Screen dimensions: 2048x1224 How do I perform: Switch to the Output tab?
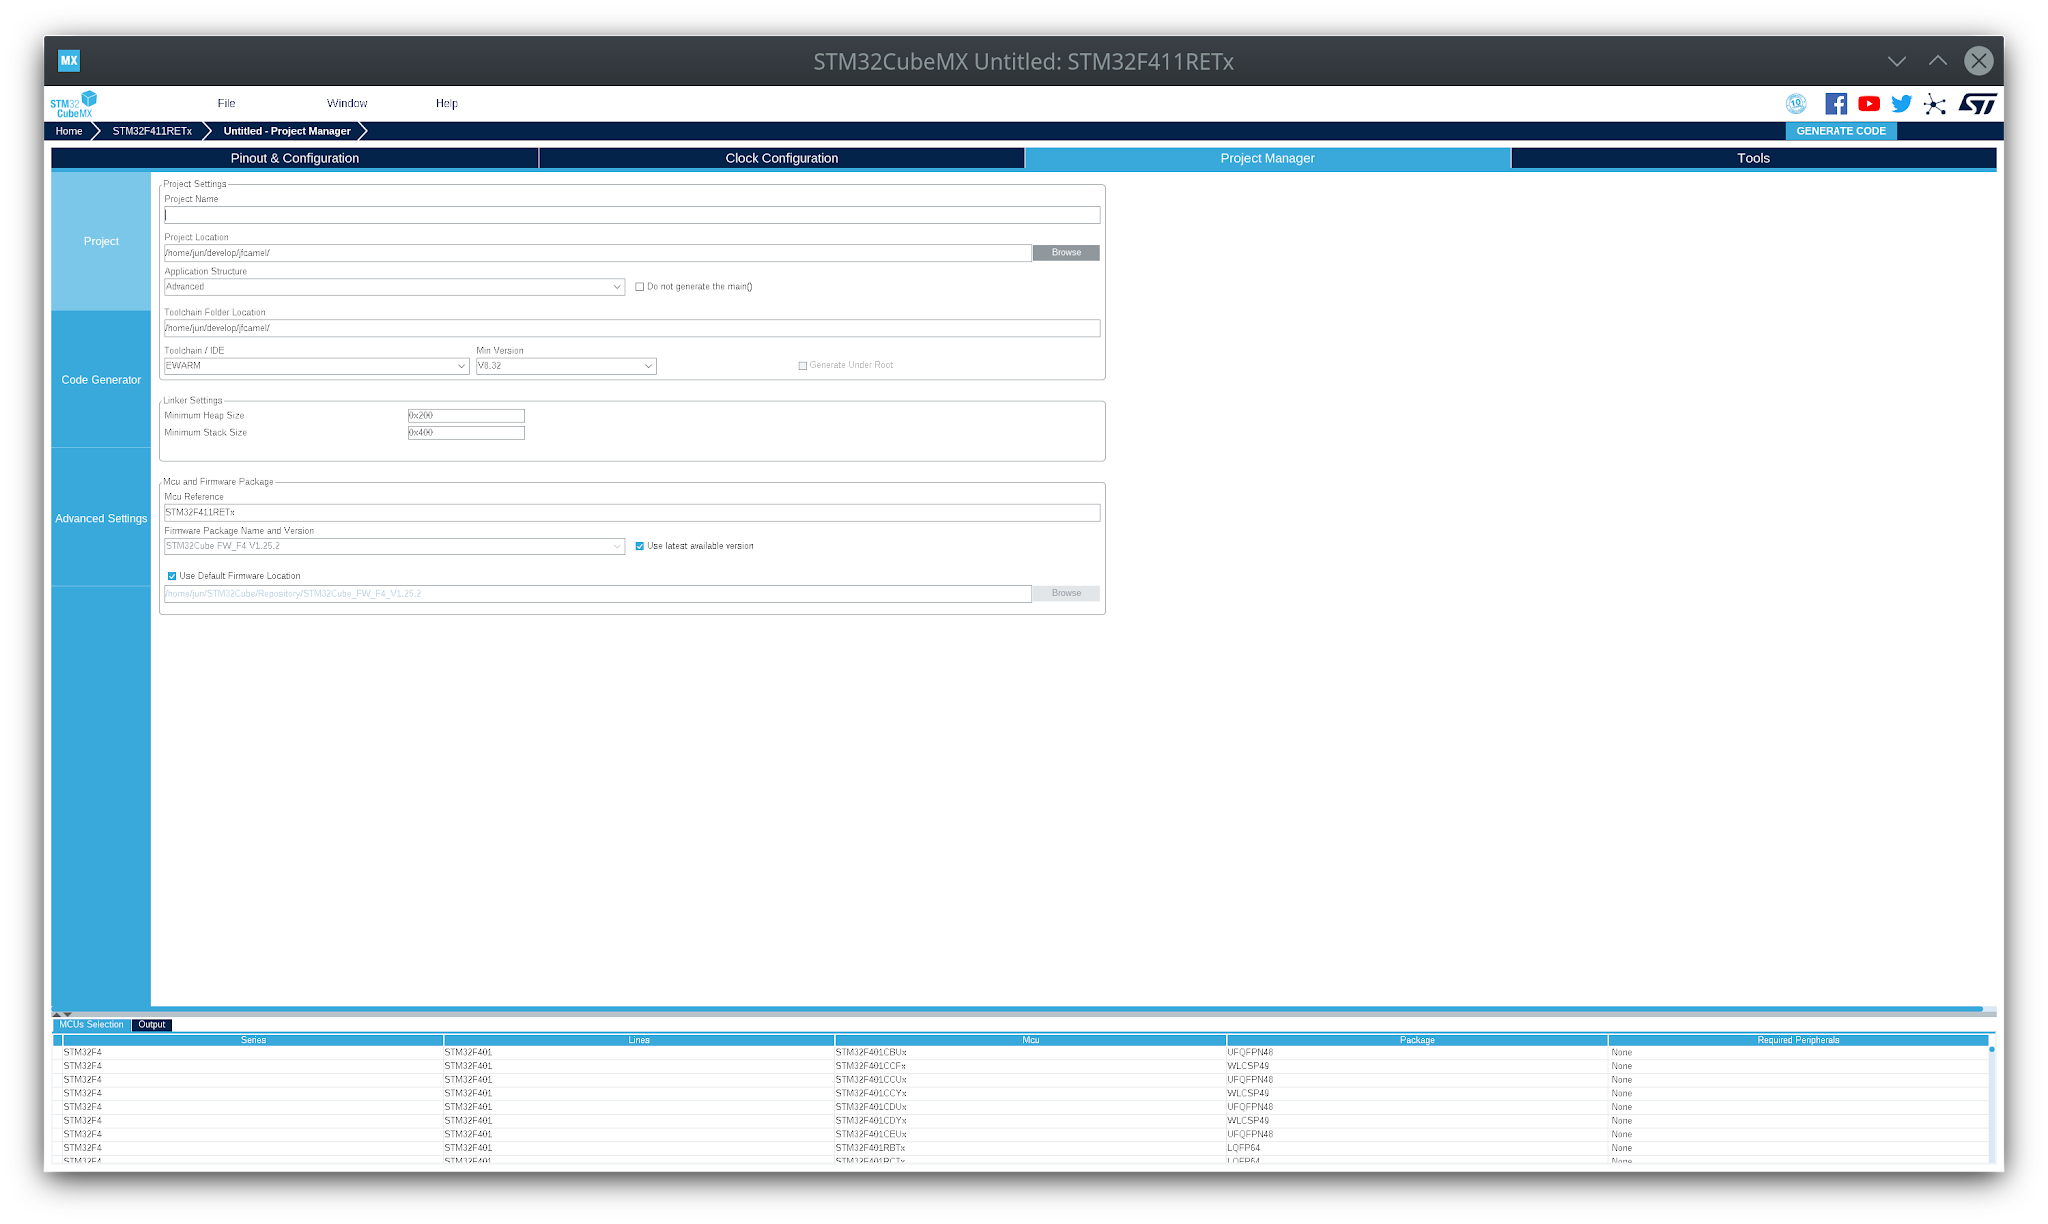pyautogui.click(x=152, y=1025)
